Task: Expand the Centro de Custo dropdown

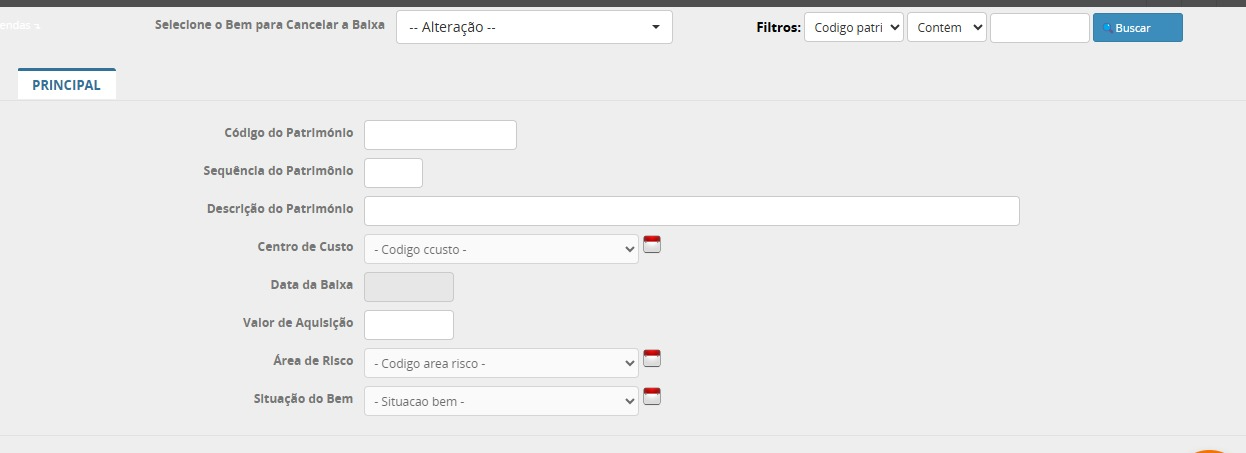Action: point(501,249)
